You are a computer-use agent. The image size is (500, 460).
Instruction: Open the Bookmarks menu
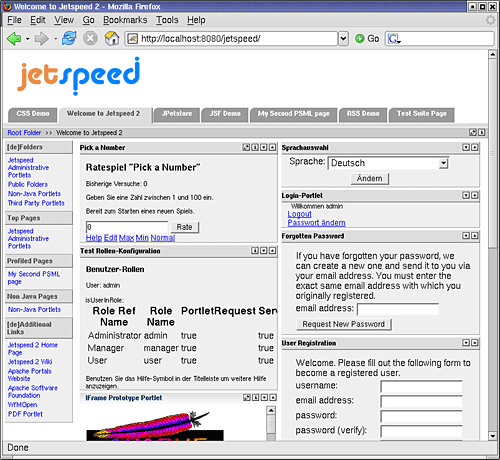point(125,20)
